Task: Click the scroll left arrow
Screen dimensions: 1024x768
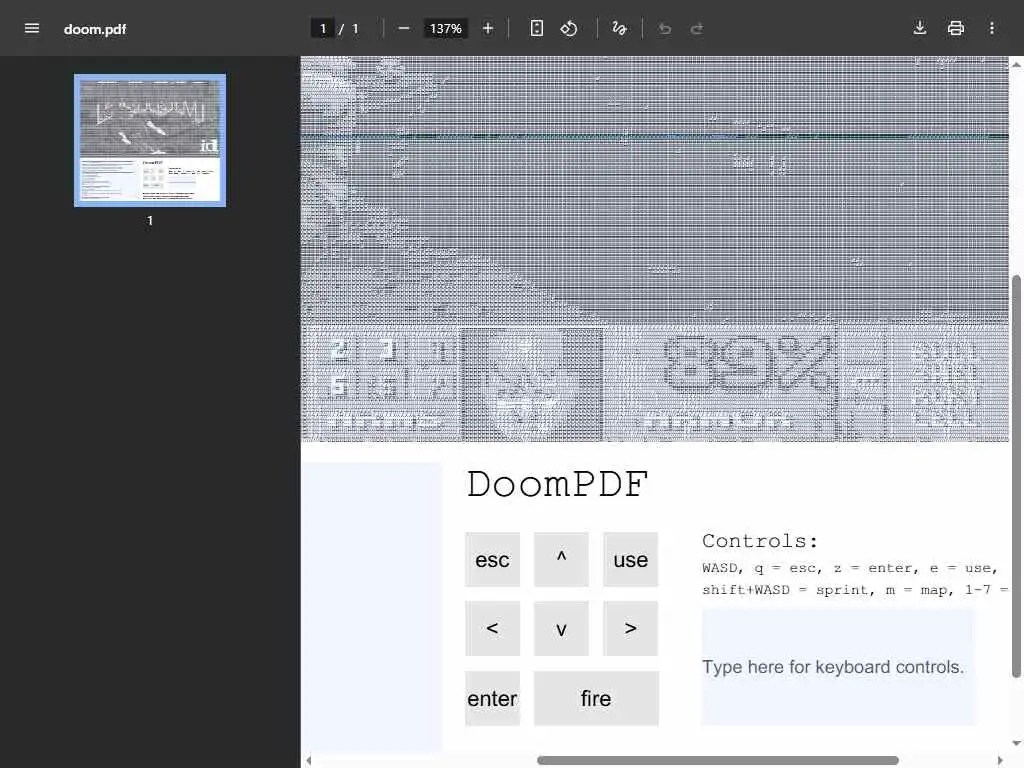Action: 308,760
